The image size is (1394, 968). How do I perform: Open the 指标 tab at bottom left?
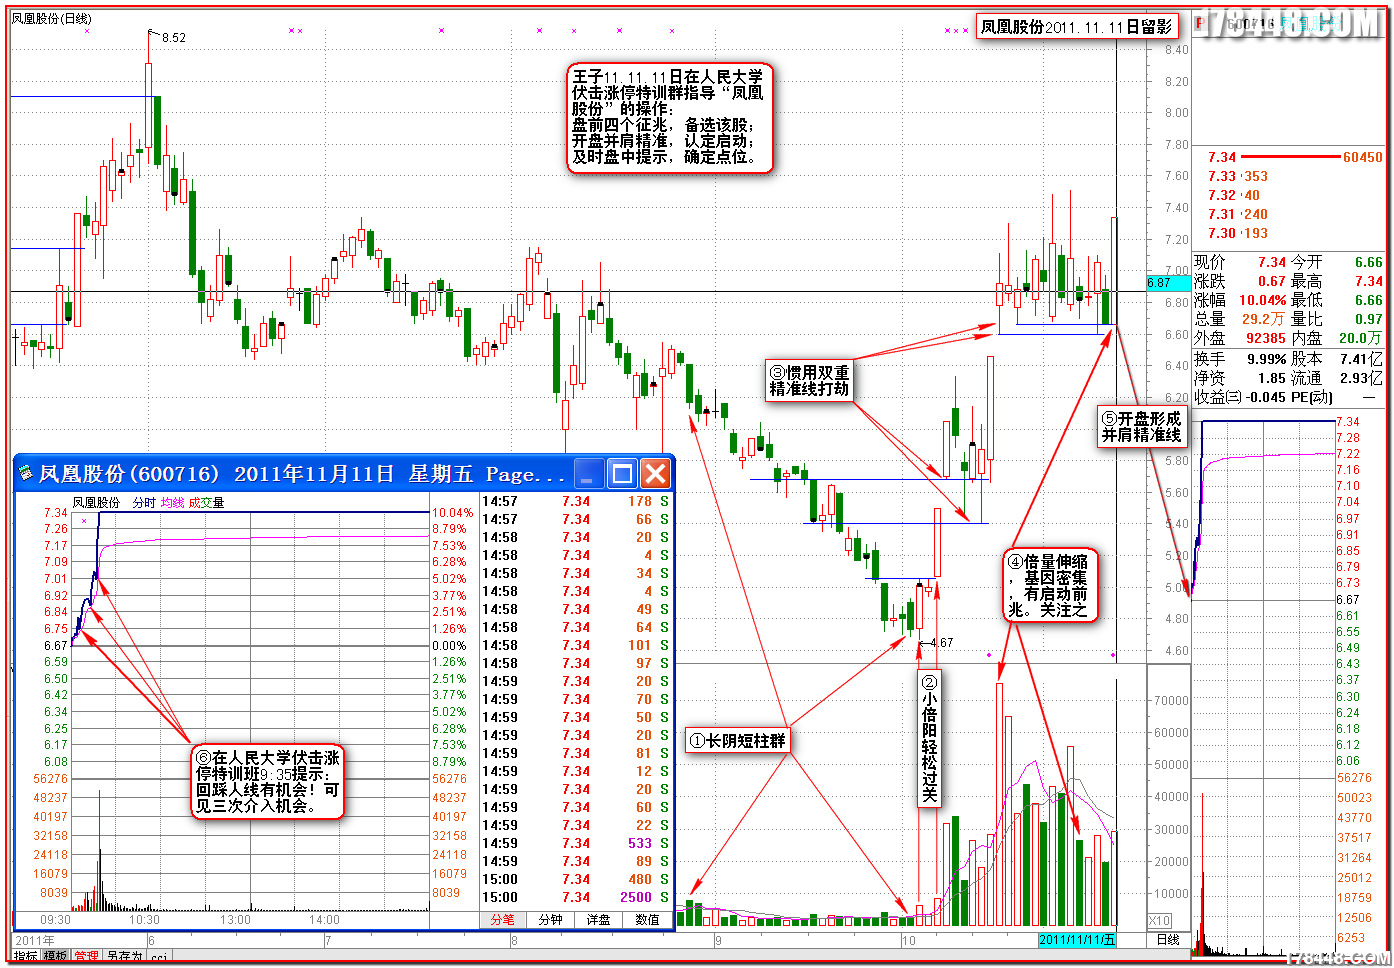click(x=26, y=957)
